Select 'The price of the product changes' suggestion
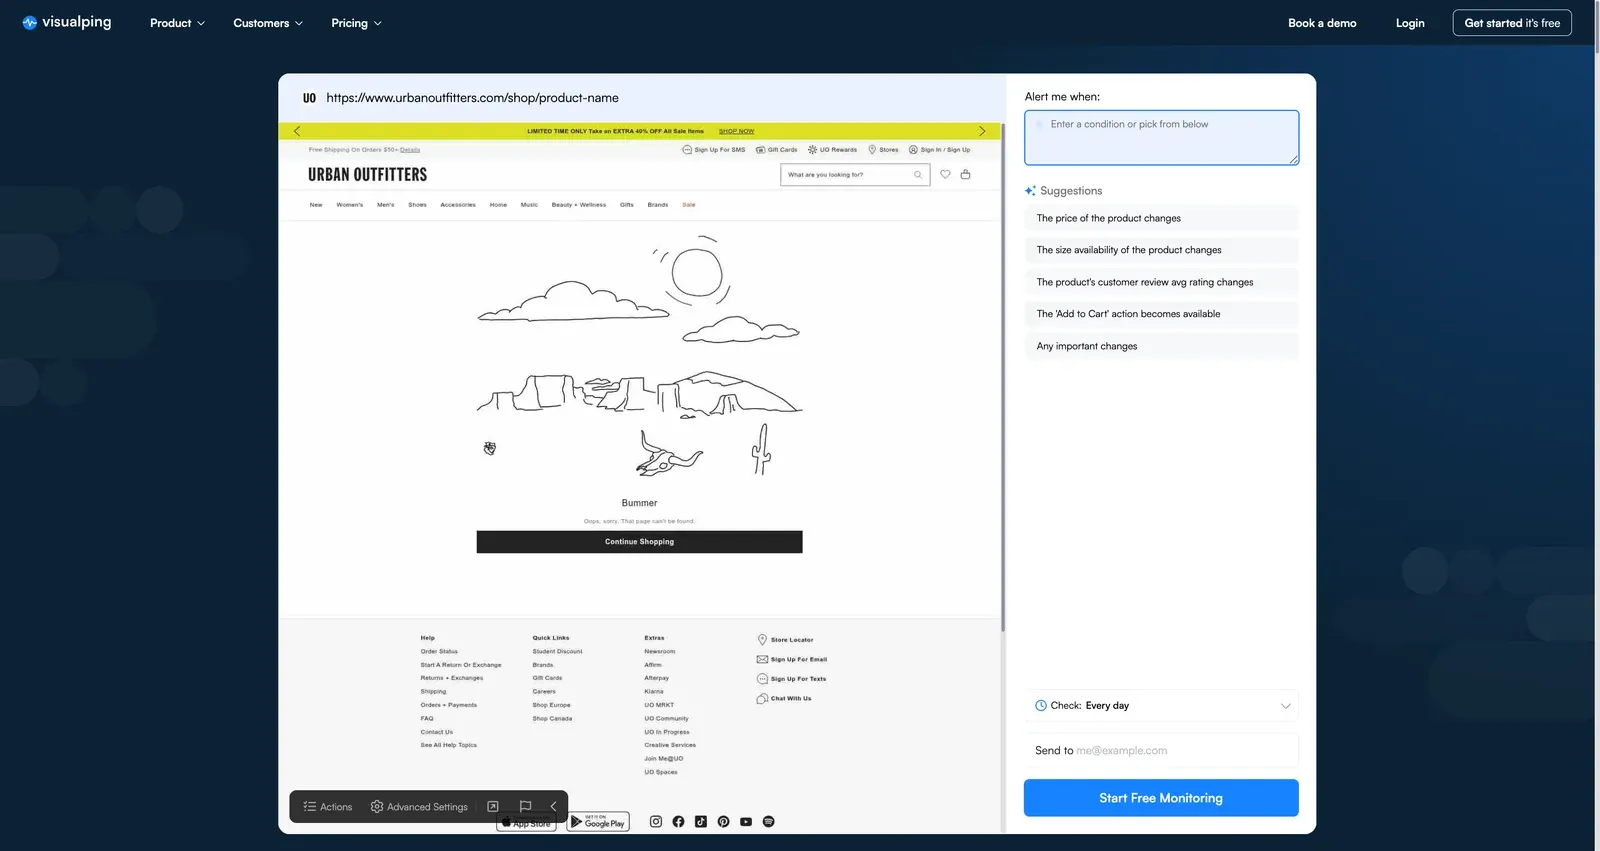This screenshot has width=1600, height=851. 1161,218
